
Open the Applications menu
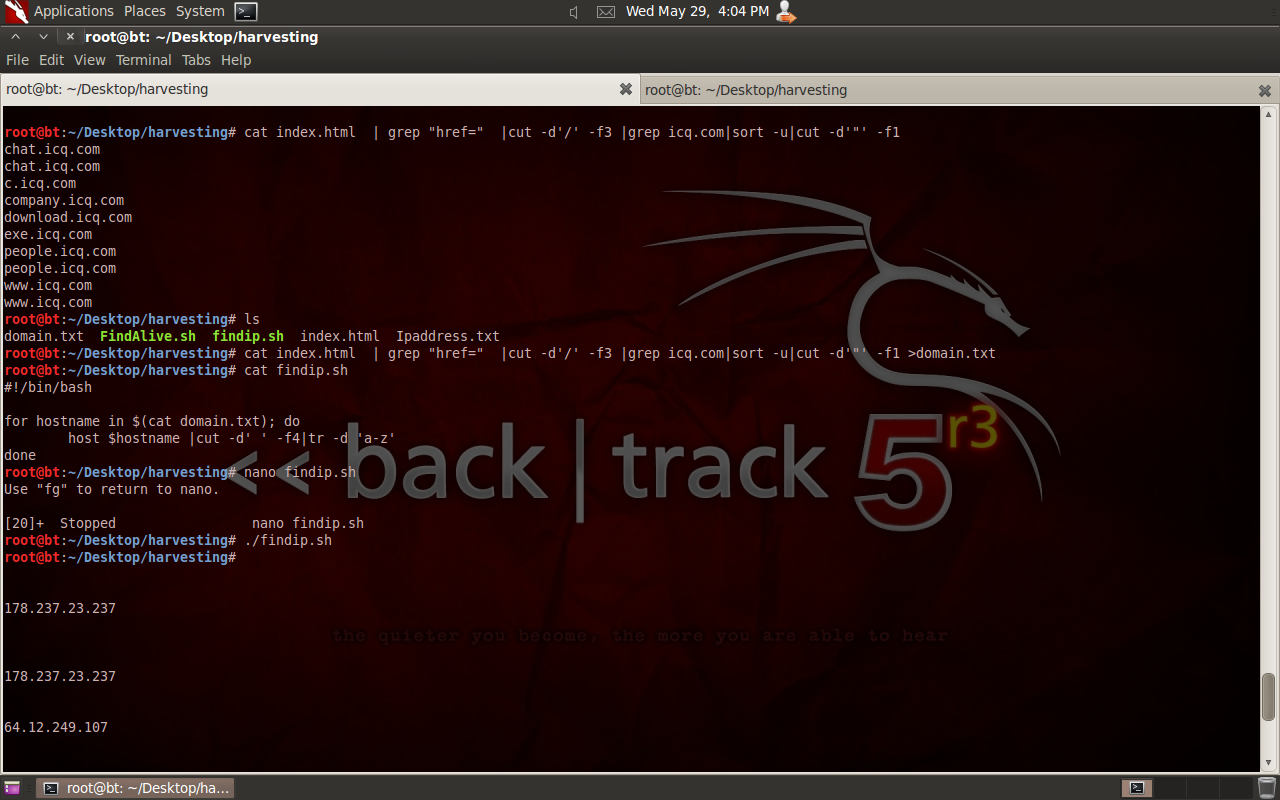coord(74,11)
